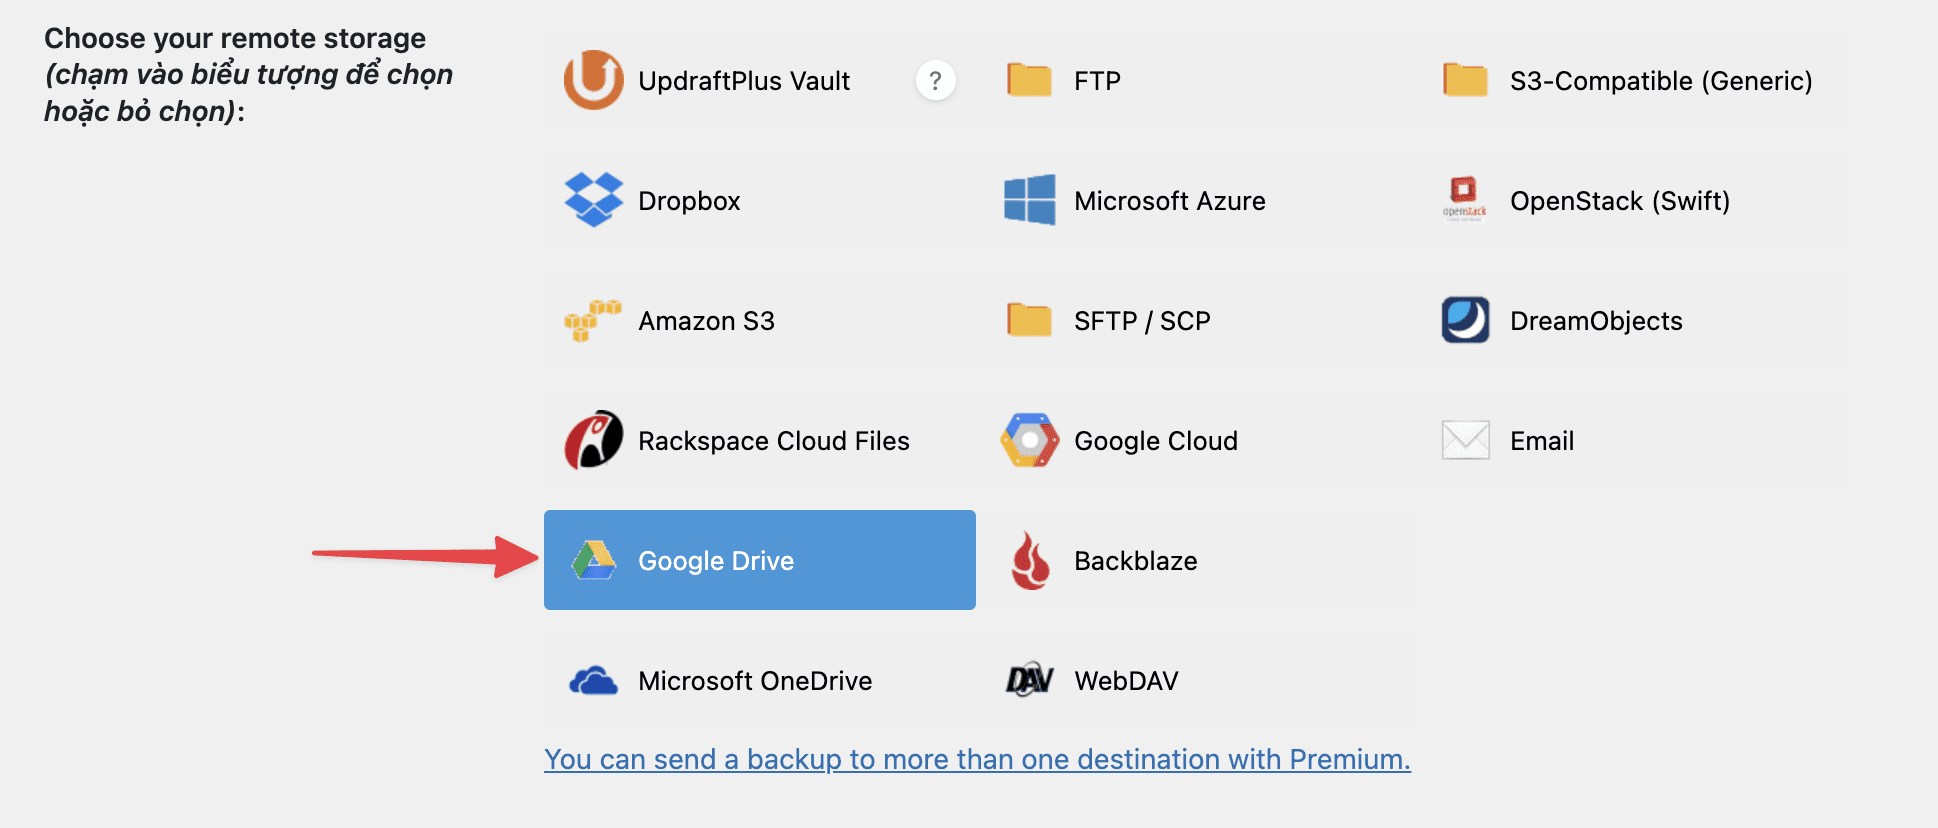Select Rackspace Cloud Files text label
1938x828 pixels.
click(773, 441)
